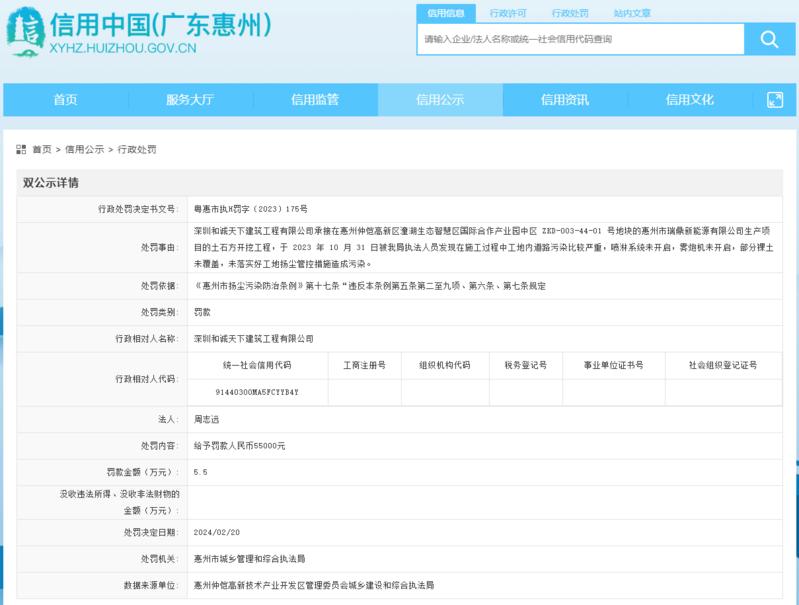Image resolution: width=799 pixels, height=605 pixels.
Task: Click the penalty type value 罚款
Action: tap(202, 312)
